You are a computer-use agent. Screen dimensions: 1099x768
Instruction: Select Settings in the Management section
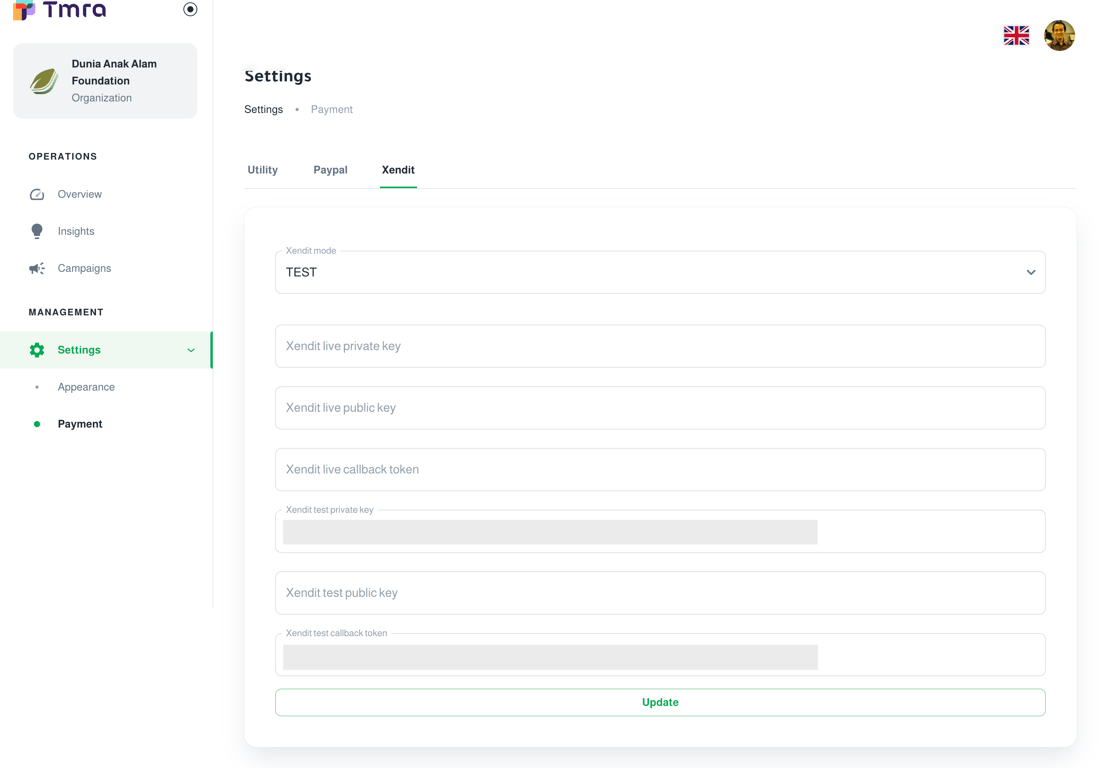pos(105,350)
